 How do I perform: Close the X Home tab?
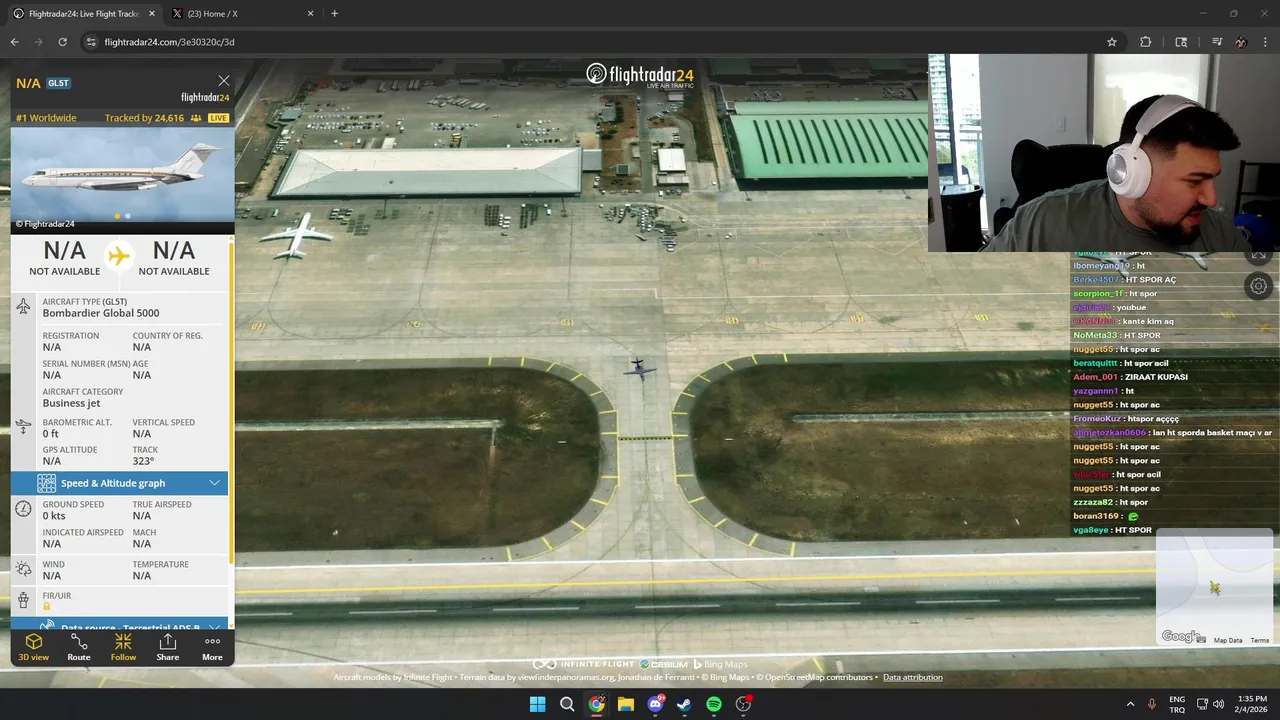tap(310, 14)
